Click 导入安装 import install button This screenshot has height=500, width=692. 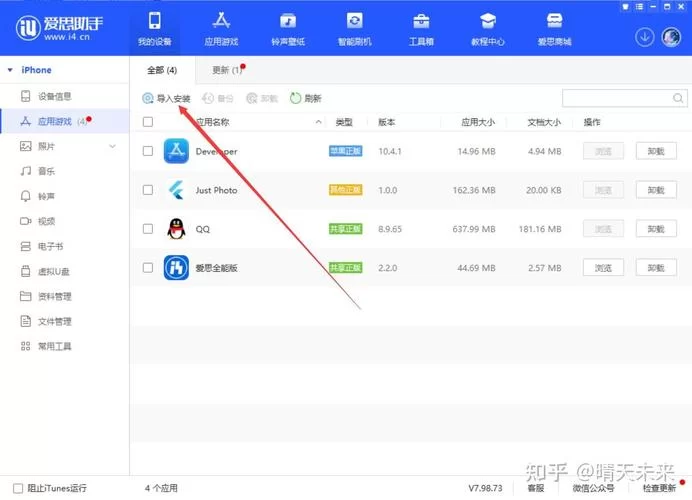[x=166, y=98]
